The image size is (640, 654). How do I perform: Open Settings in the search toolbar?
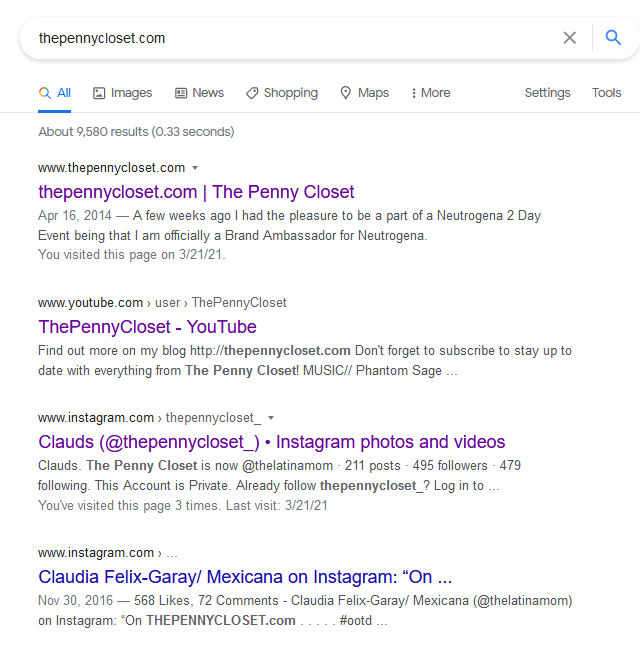click(547, 93)
